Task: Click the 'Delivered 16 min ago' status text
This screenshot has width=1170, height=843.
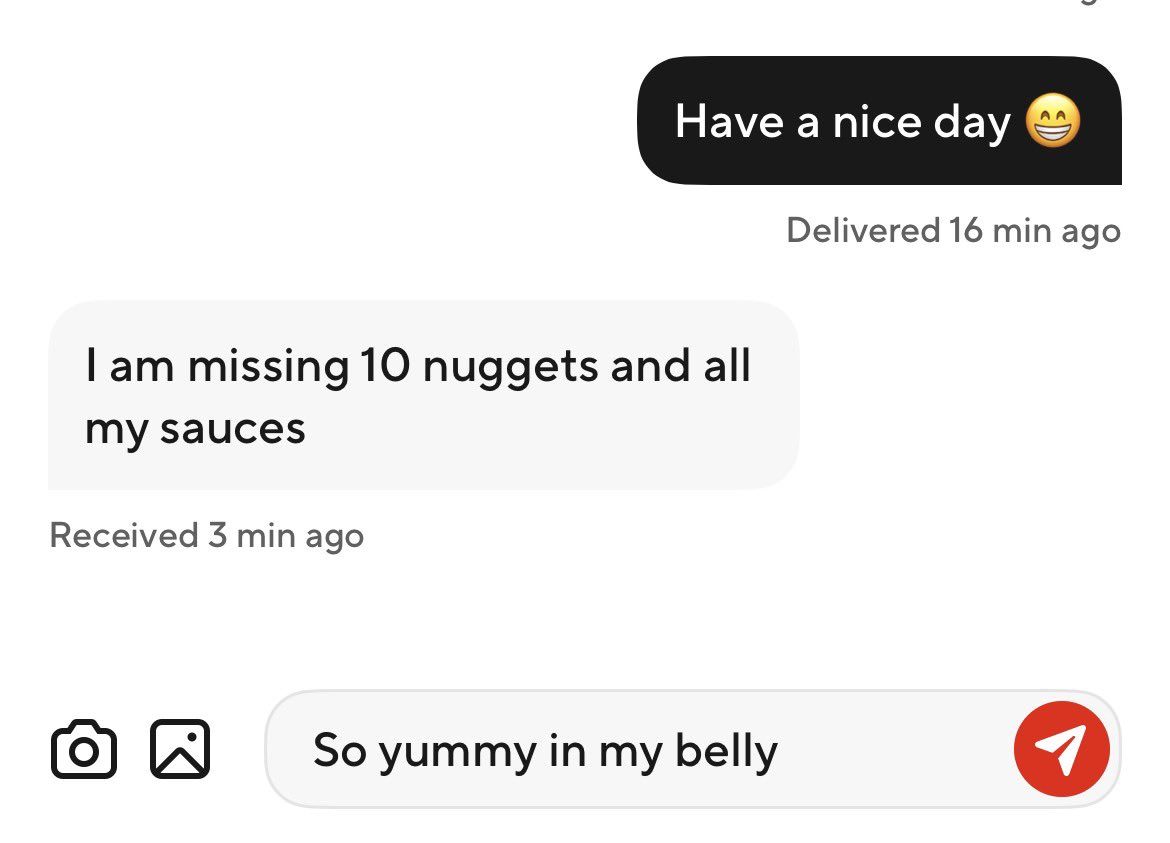Action: [954, 231]
